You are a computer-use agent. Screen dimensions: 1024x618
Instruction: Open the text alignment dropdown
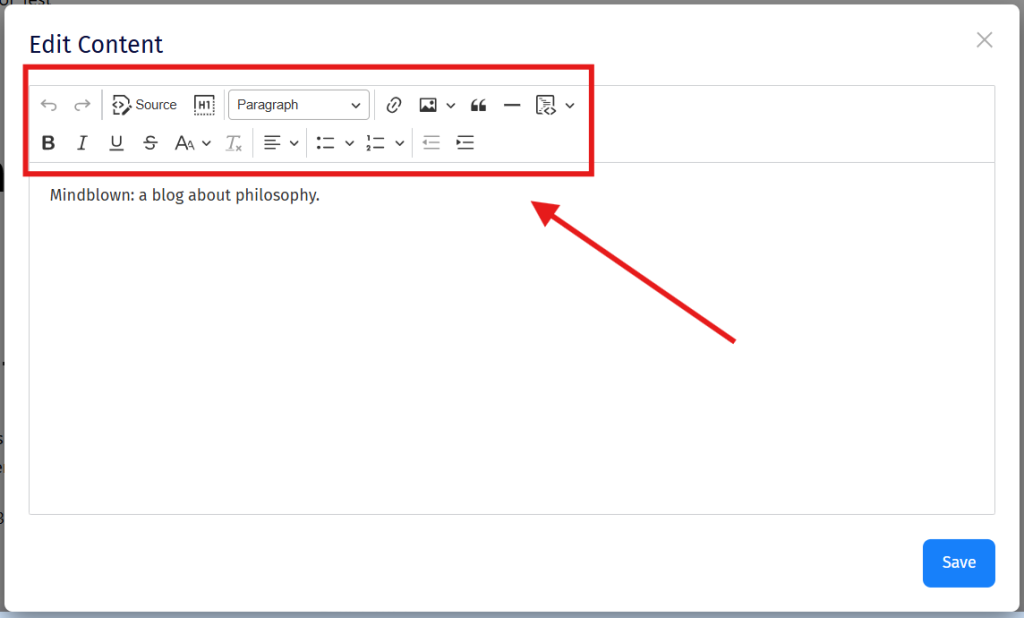pyautogui.click(x=281, y=143)
